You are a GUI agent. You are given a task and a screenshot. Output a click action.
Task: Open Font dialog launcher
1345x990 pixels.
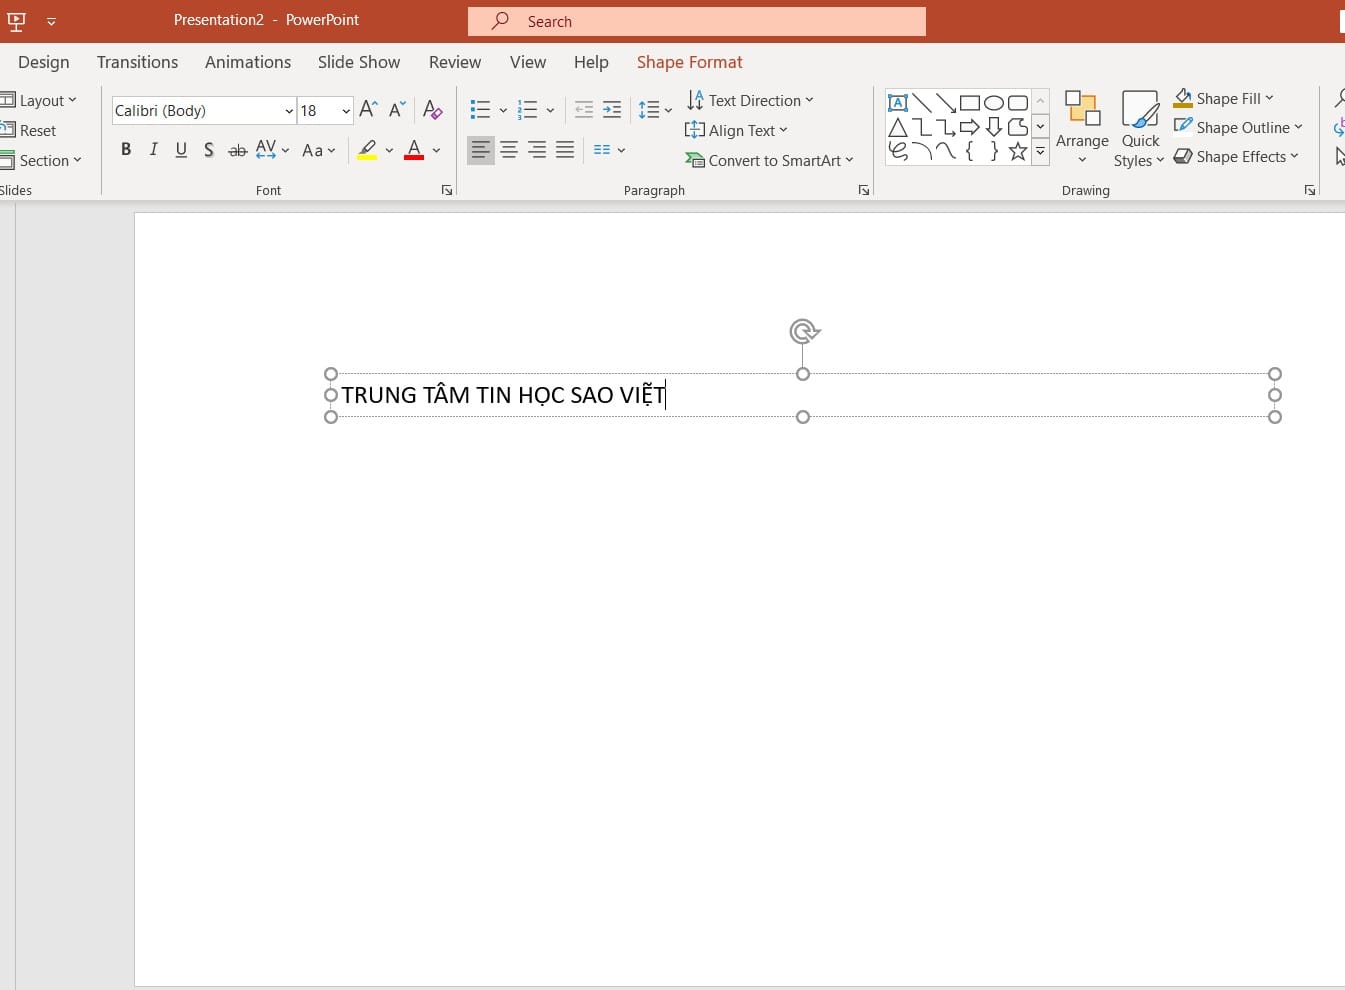tap(447, 190)
